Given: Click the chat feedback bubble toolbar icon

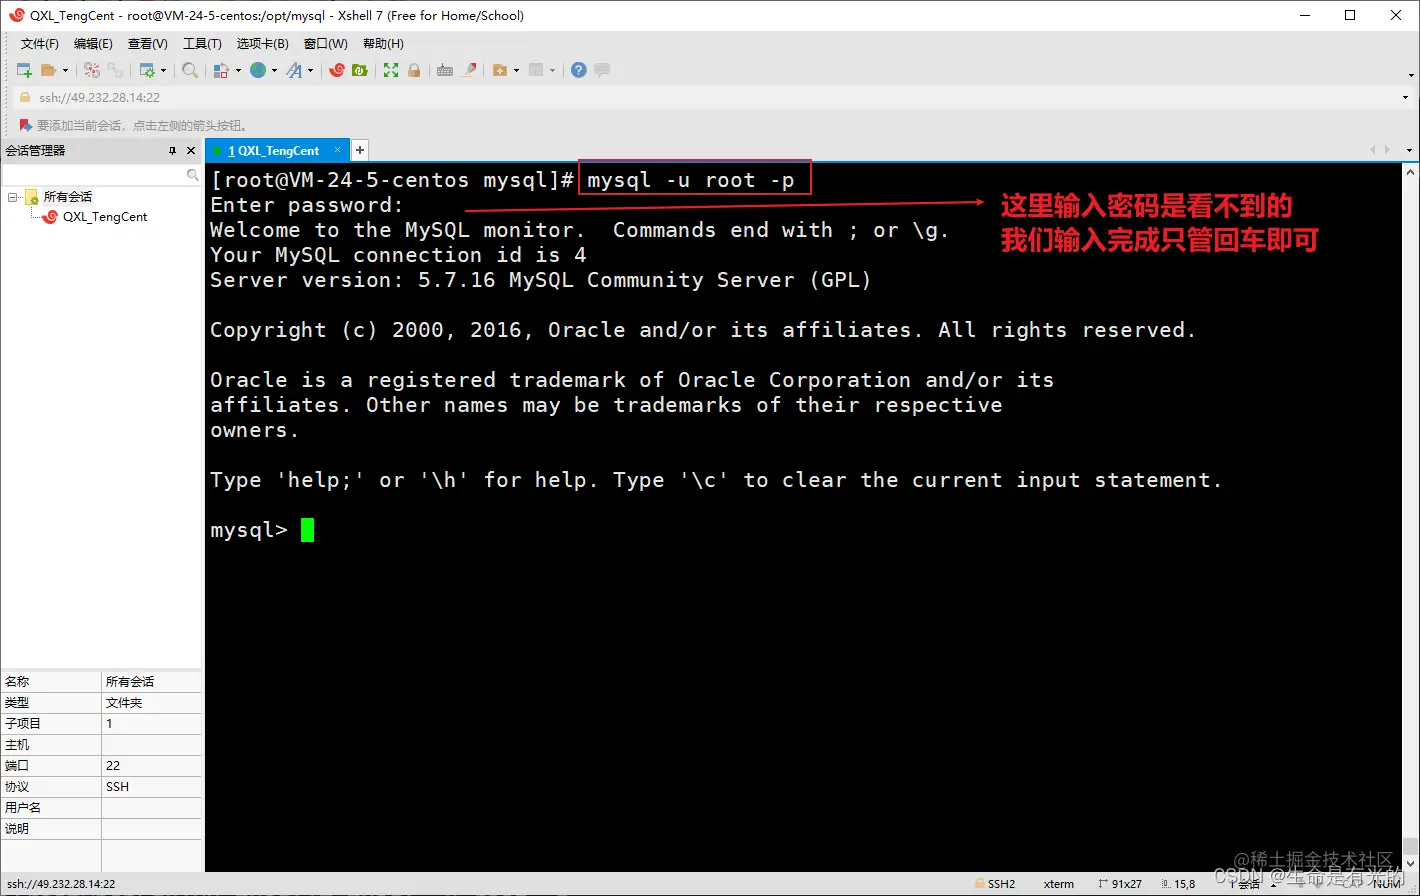Looking at the screenshot, I should [602, 70].
